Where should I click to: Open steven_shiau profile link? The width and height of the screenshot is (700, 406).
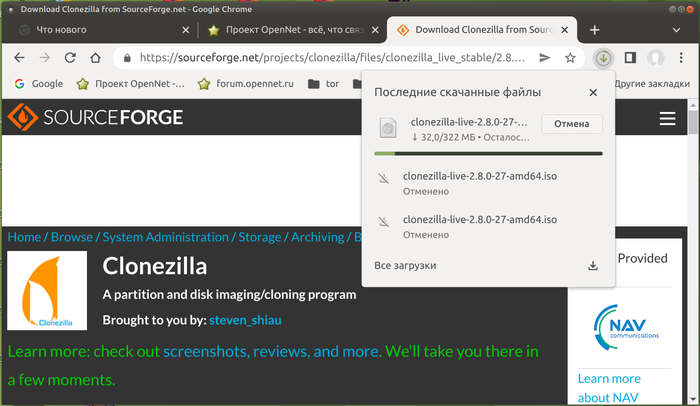coord(245,320)
